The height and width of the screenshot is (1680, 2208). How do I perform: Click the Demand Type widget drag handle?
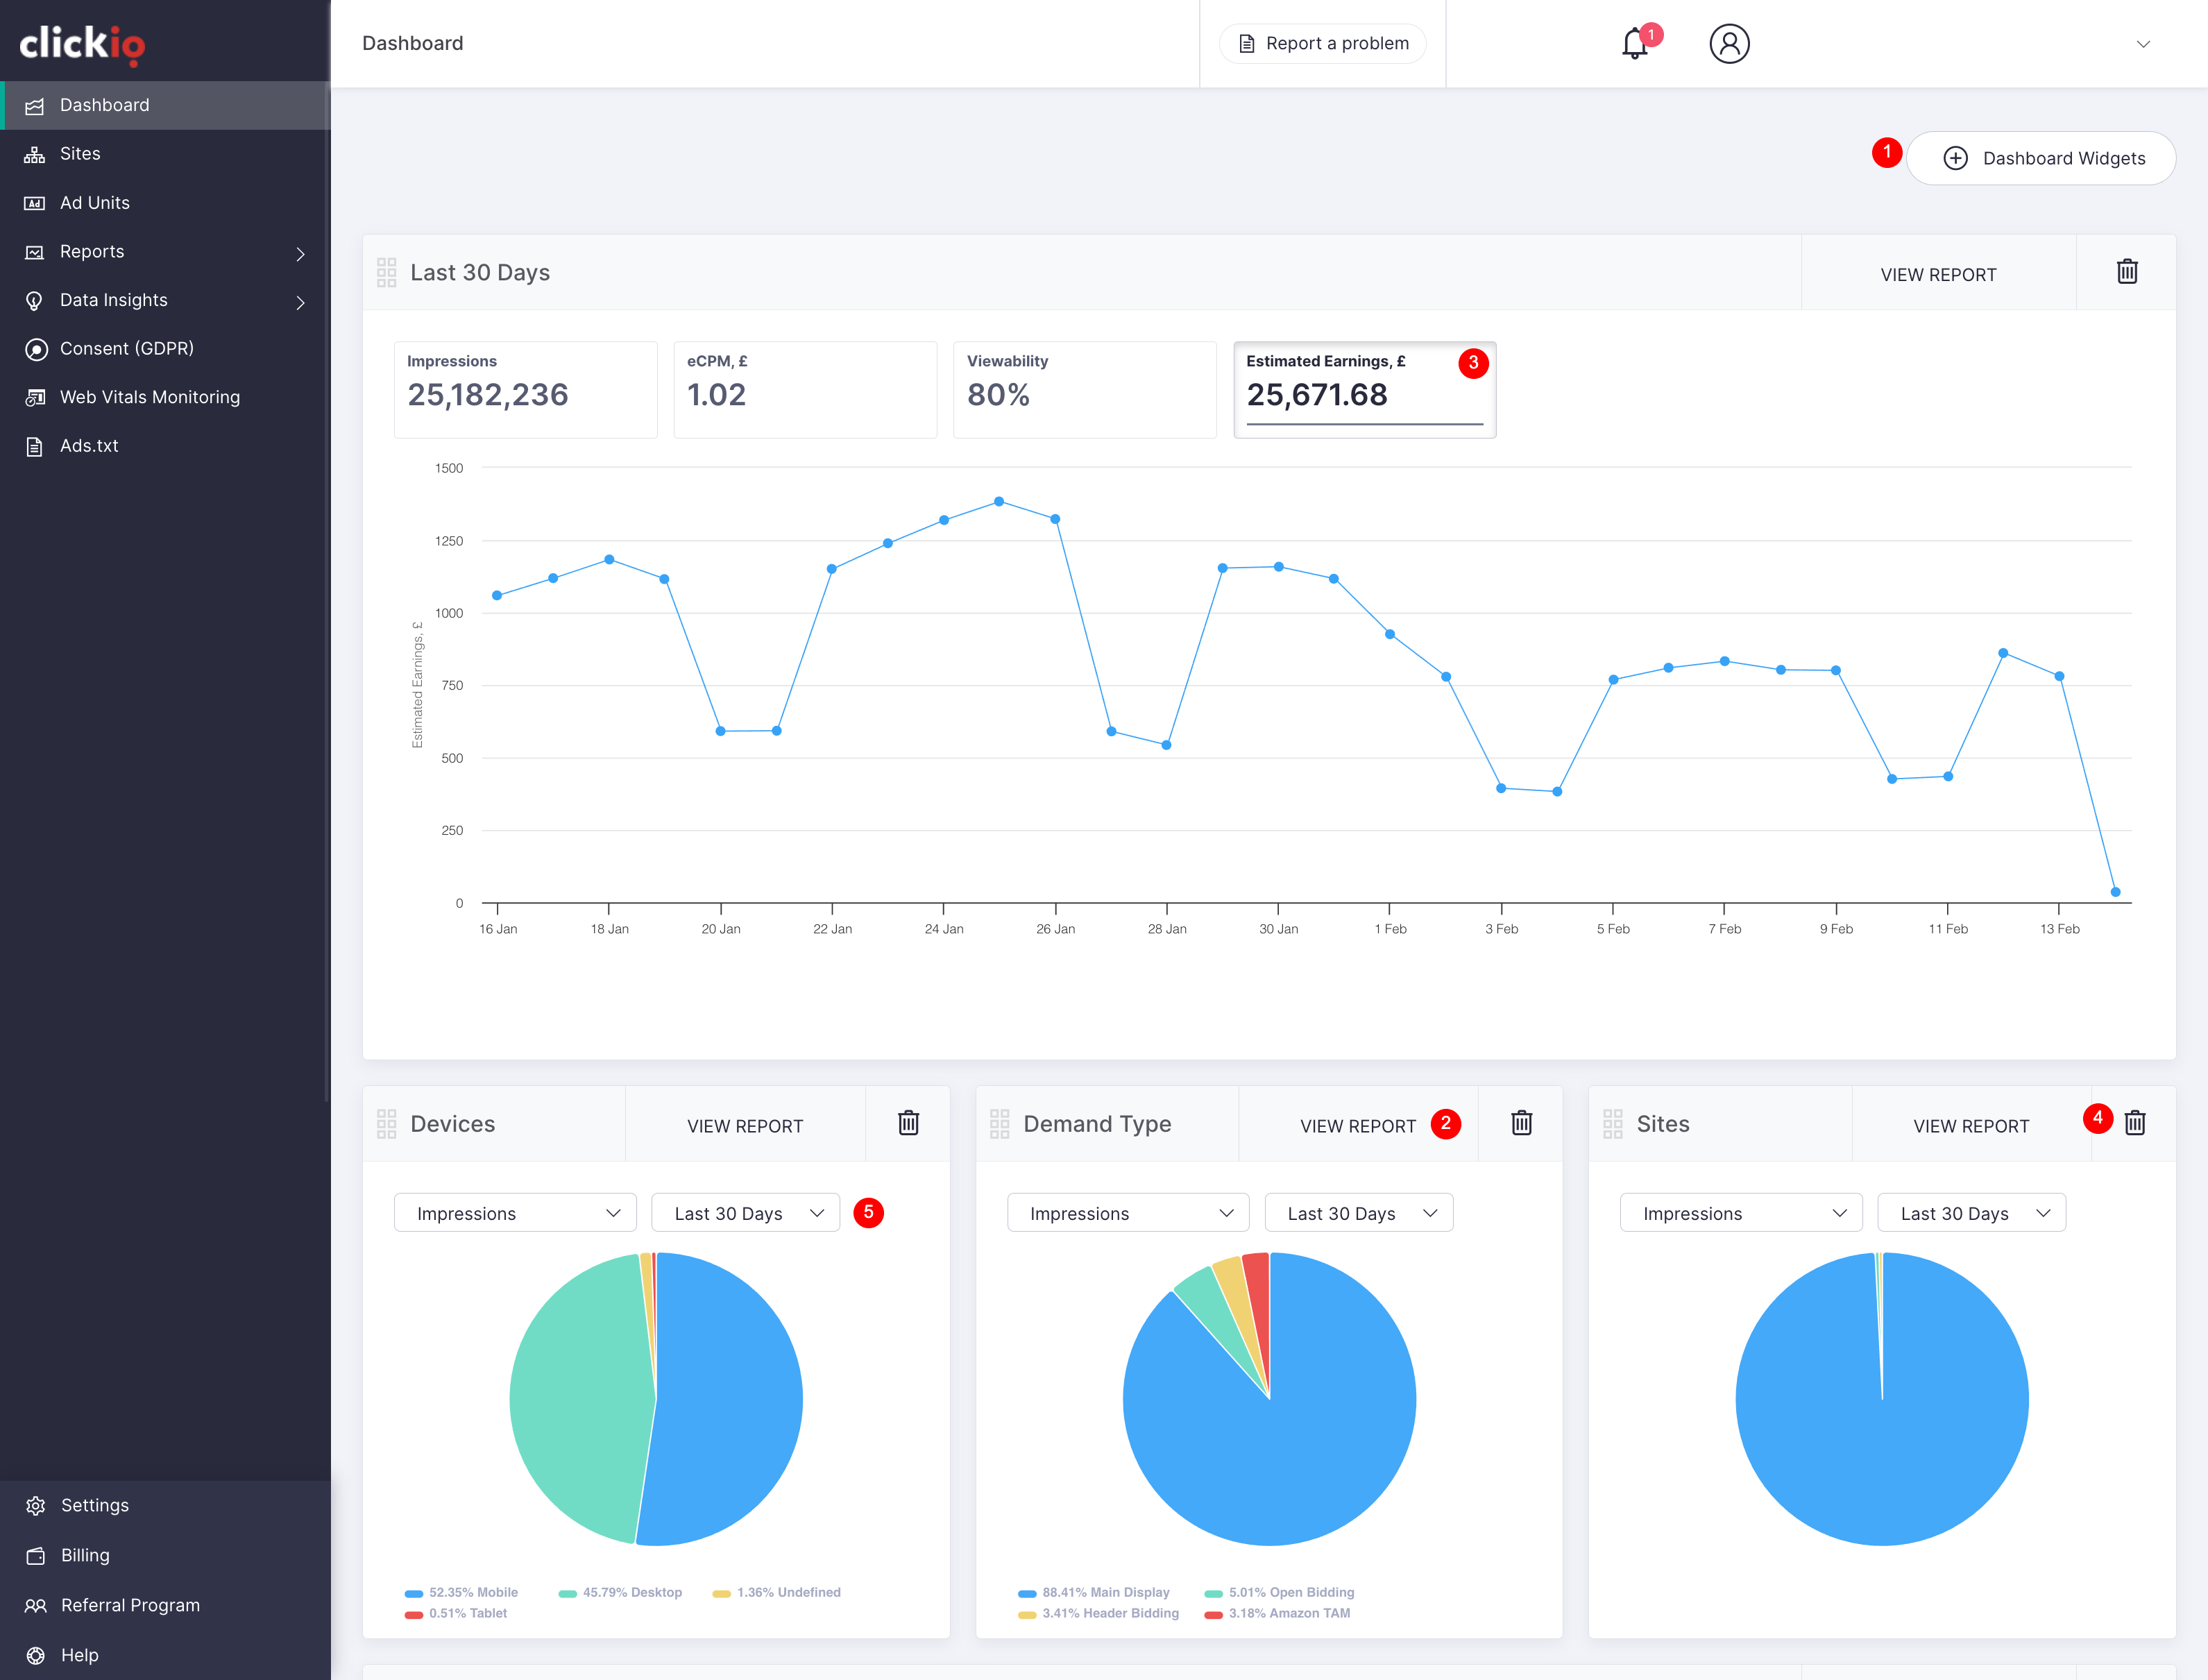point(1000,1124)
